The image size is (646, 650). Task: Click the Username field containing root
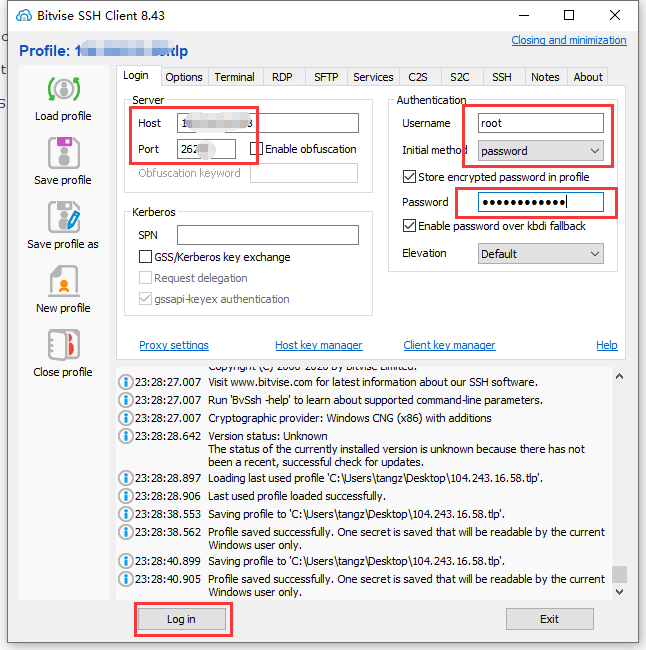point(541,123)
